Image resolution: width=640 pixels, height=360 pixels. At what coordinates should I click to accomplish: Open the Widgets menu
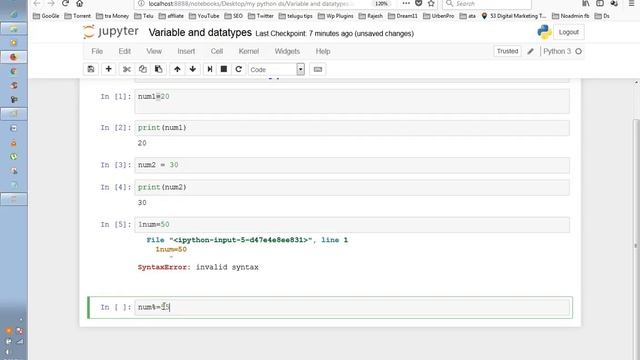287,51
